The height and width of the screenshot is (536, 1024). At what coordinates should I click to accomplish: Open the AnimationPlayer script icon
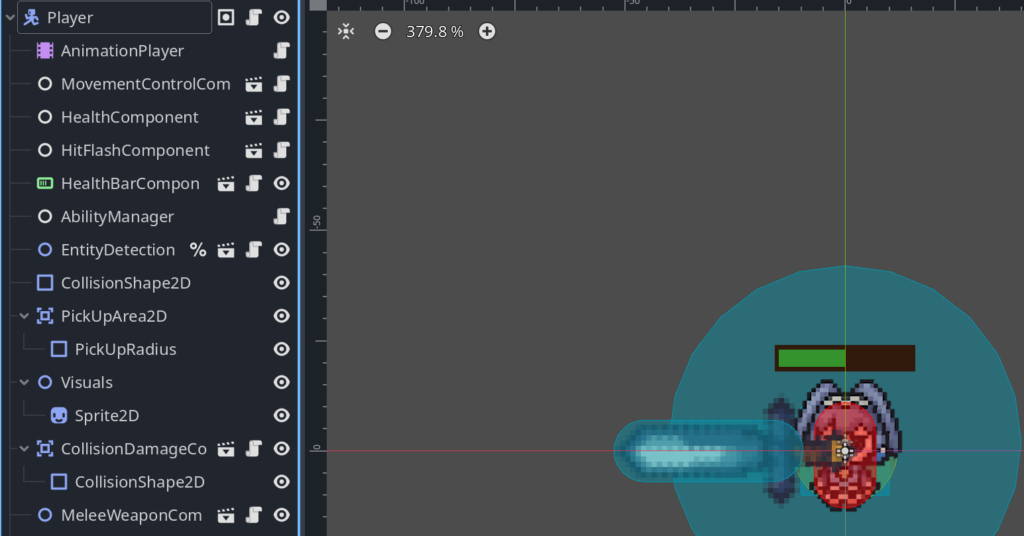[281, 51]
